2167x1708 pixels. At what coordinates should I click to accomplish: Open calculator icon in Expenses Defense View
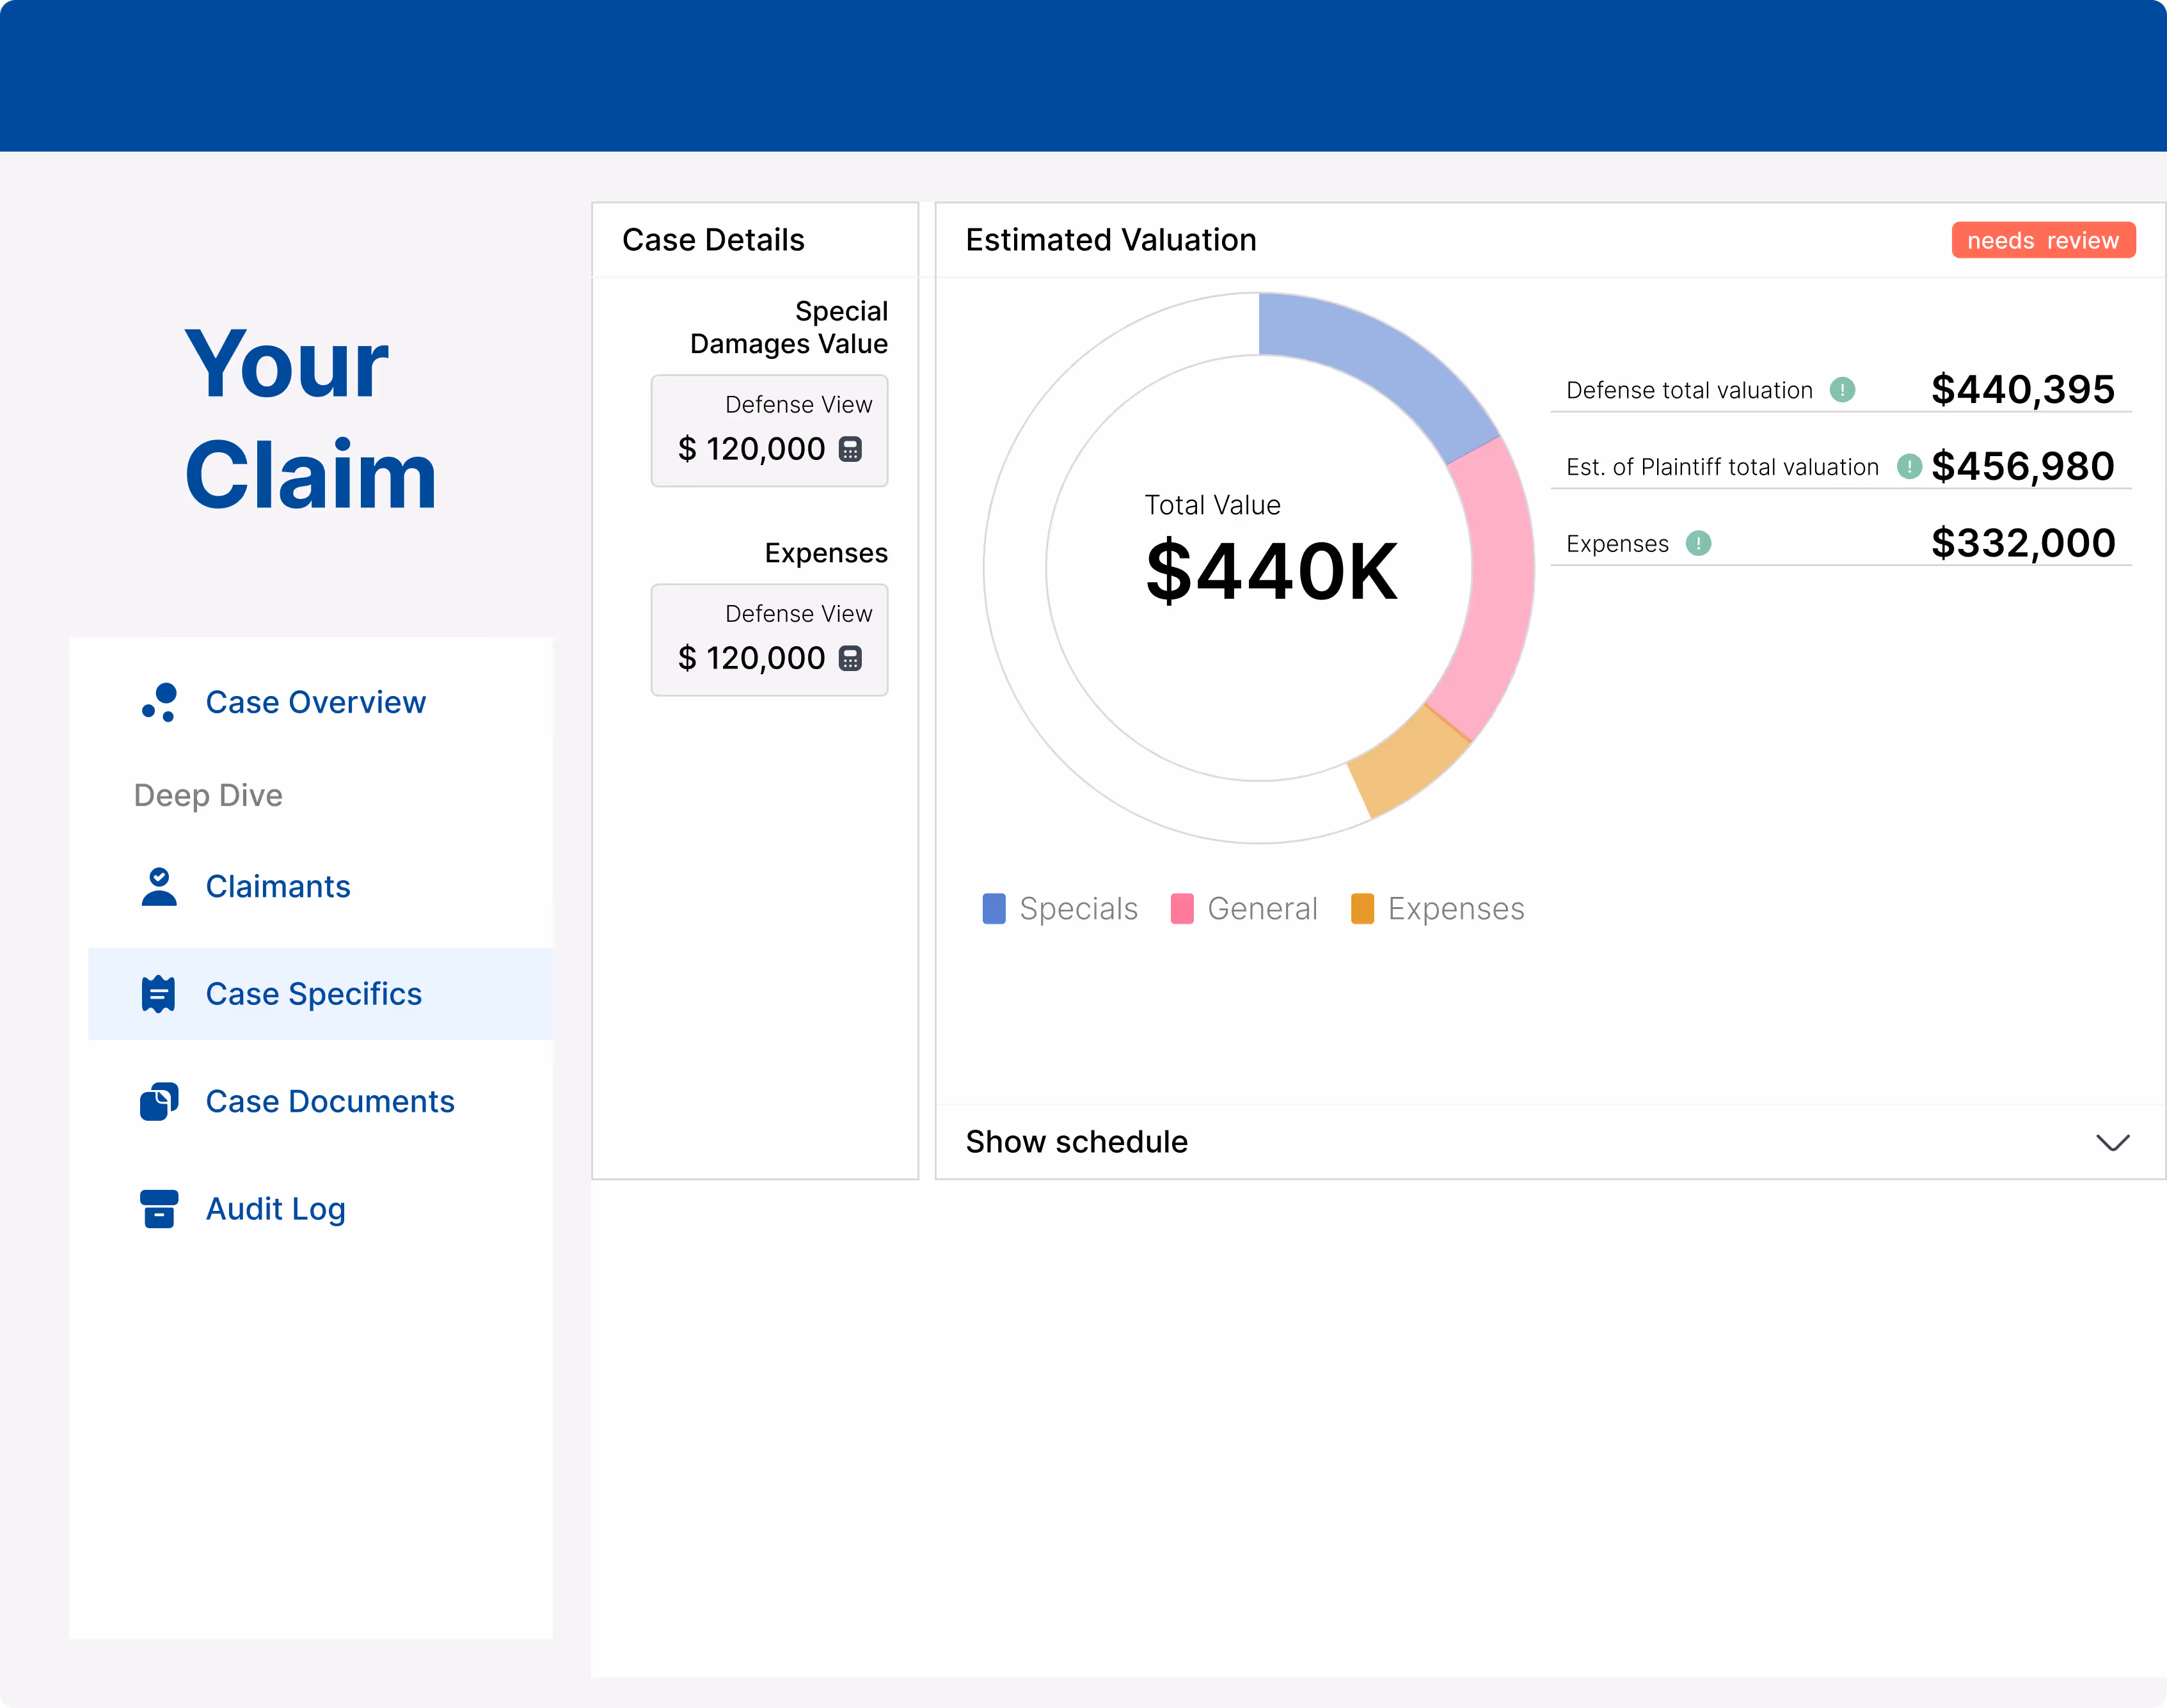[850, 658]
